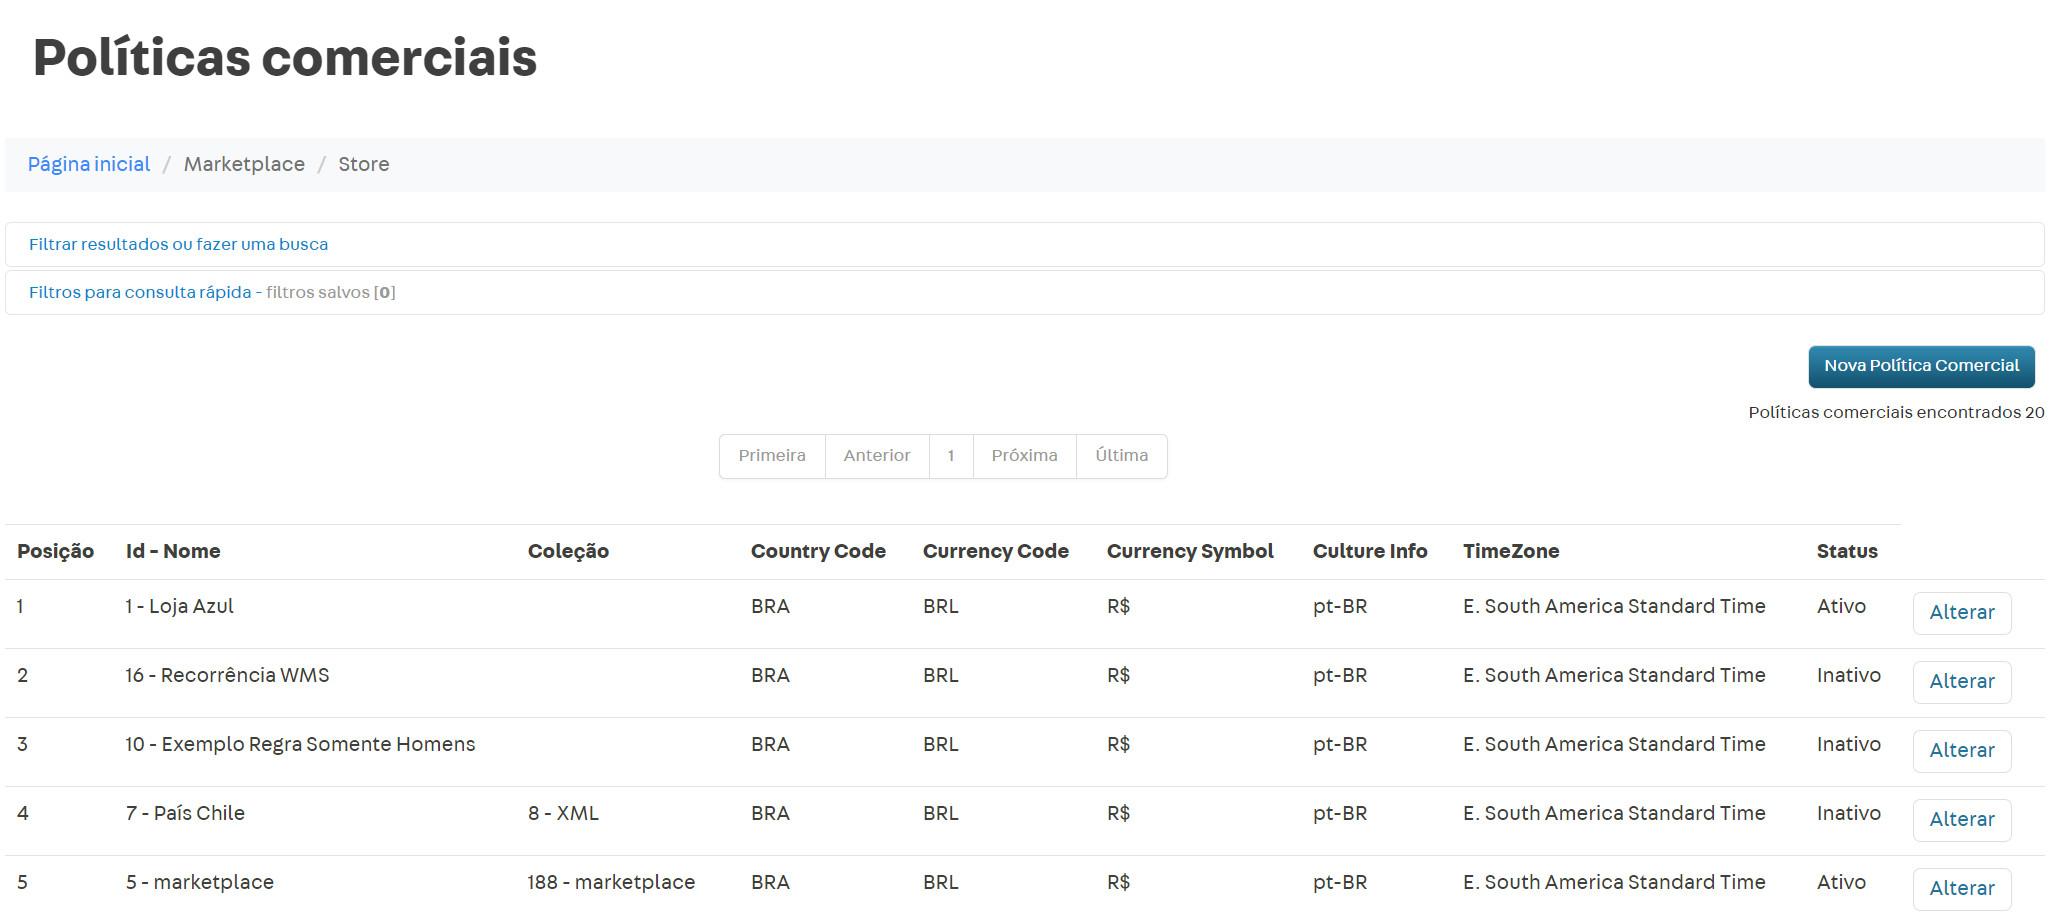Expand Filtrar resultados ou fazer uma busca
Image resolution: width=2060 pixels, height=920 pixels.
(178, 244)
